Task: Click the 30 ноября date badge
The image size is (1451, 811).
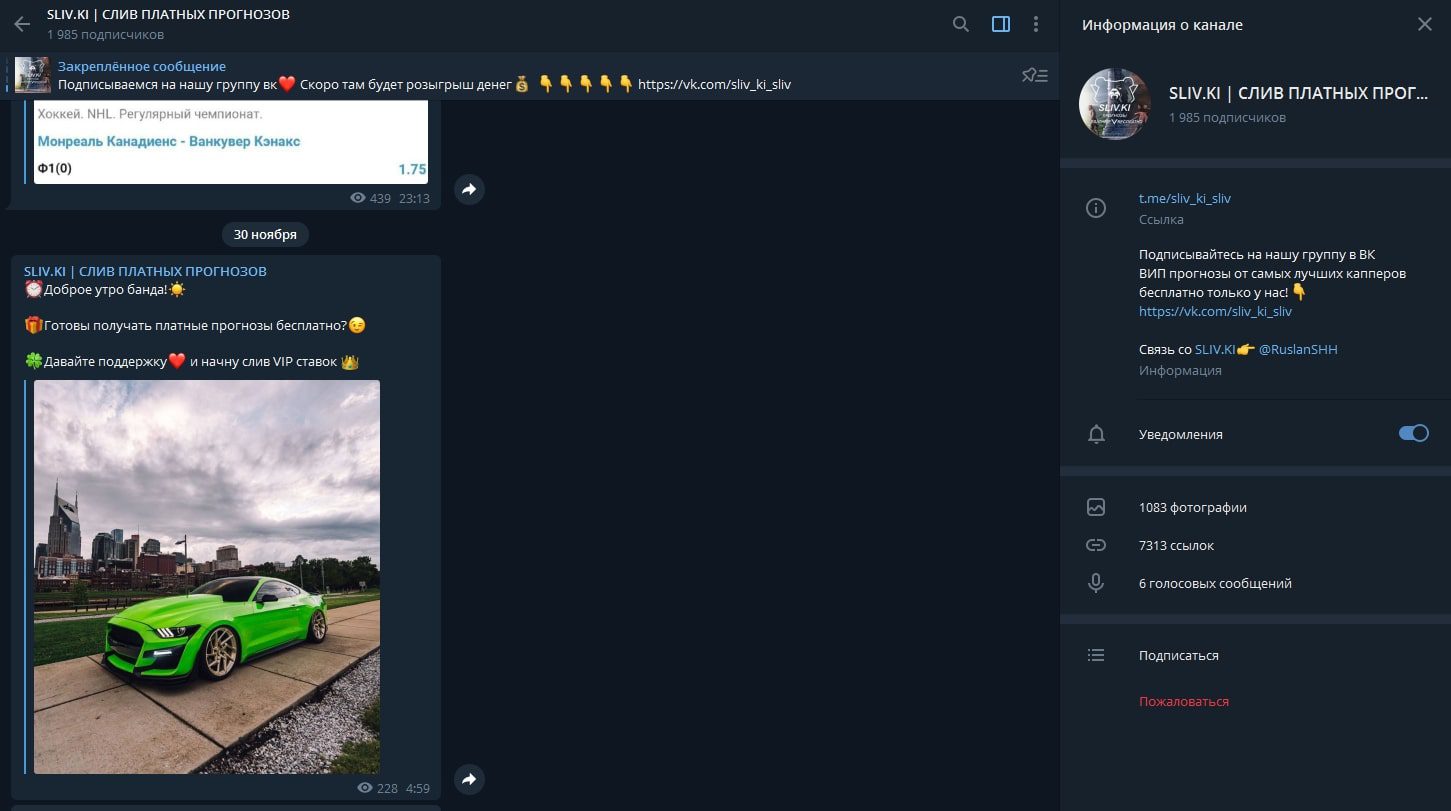Action: coord(265,234)
